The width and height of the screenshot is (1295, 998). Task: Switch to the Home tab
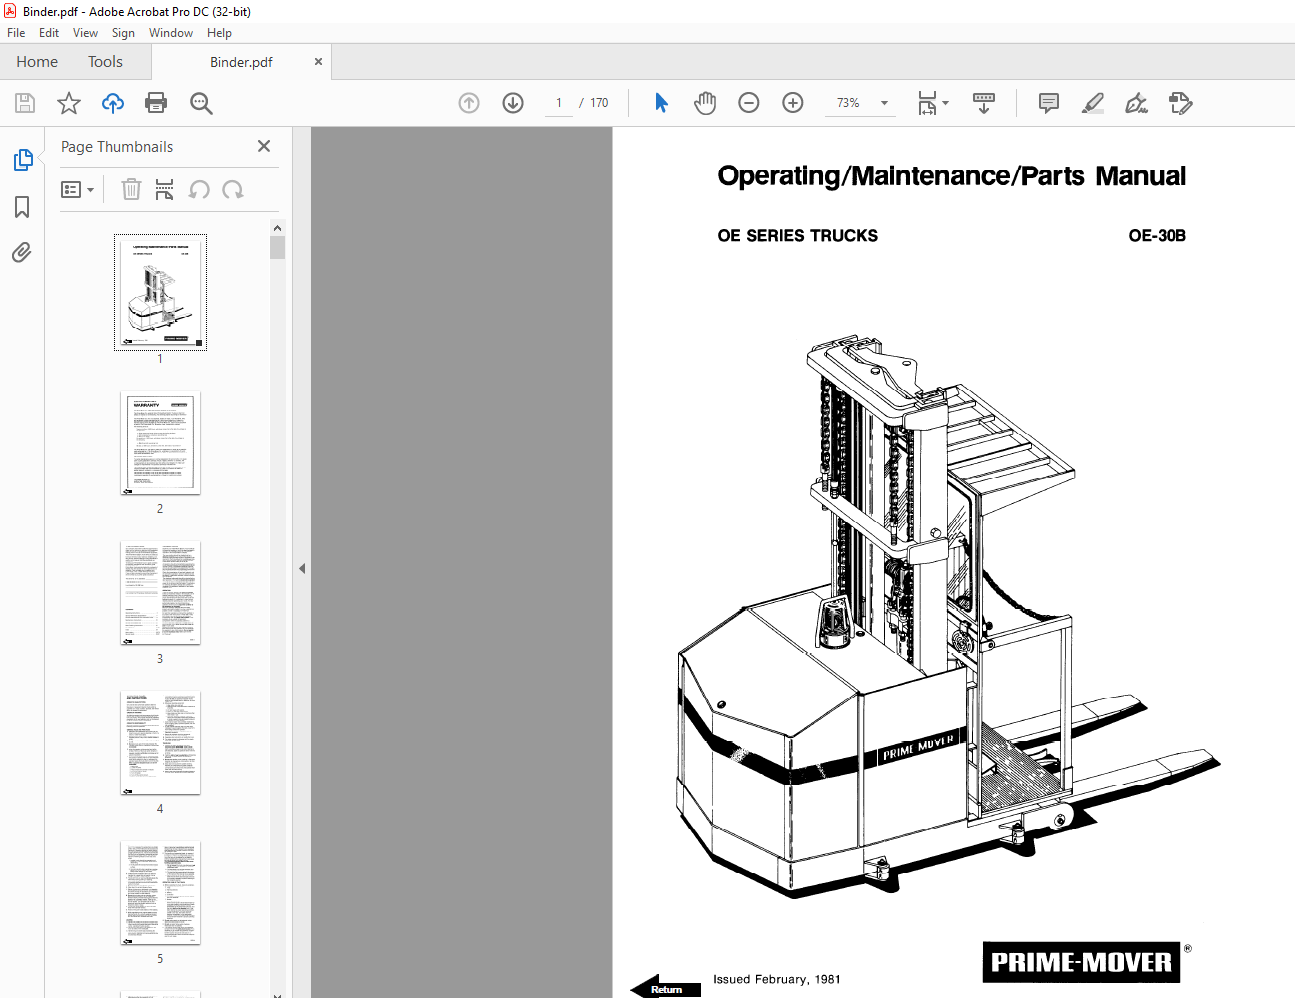coord(37,62)
